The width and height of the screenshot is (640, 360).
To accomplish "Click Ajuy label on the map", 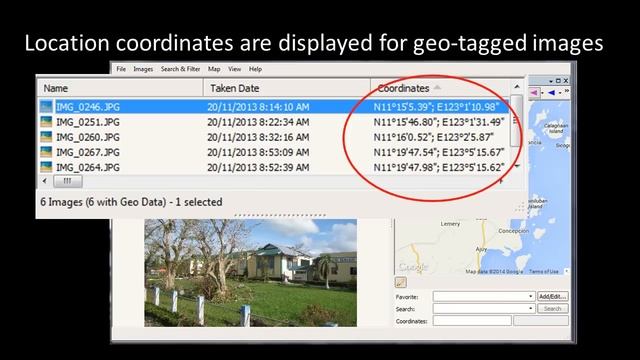I will pos(481,249).
